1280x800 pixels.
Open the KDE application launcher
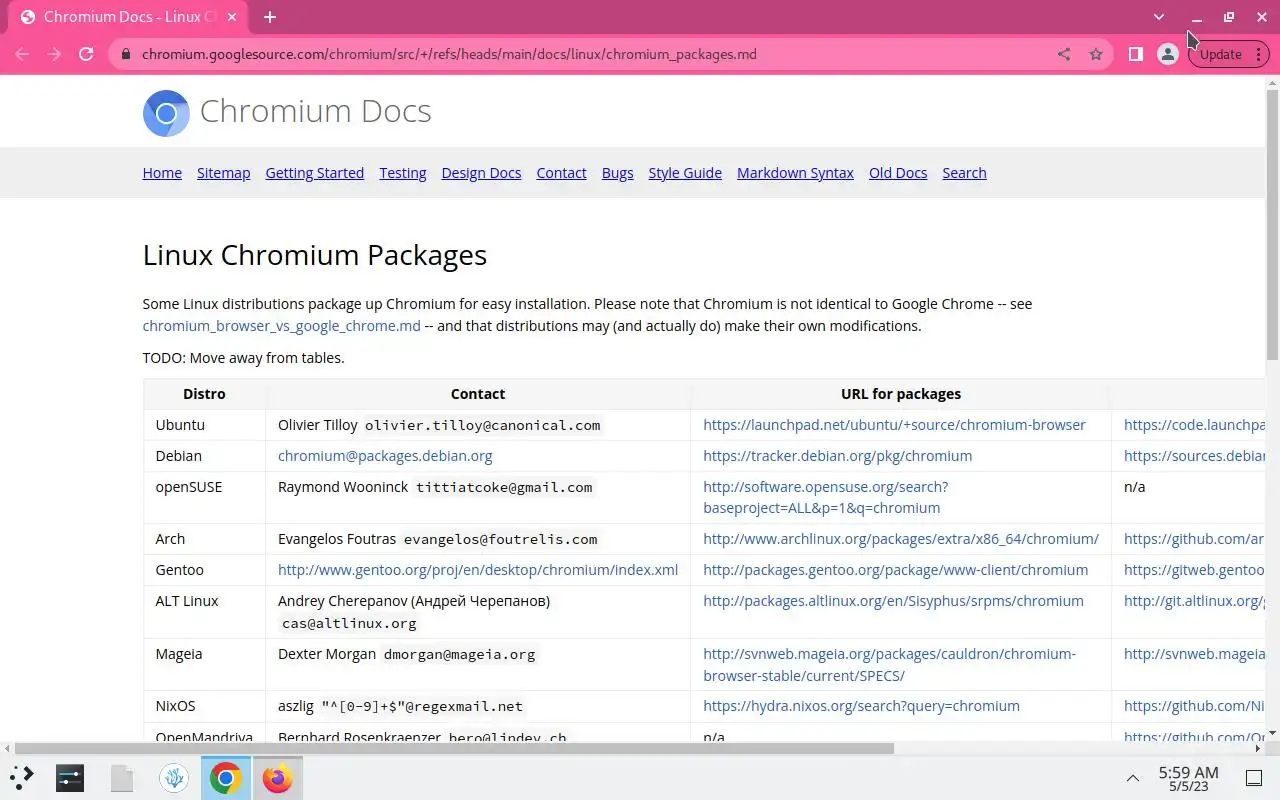(22, 777)
